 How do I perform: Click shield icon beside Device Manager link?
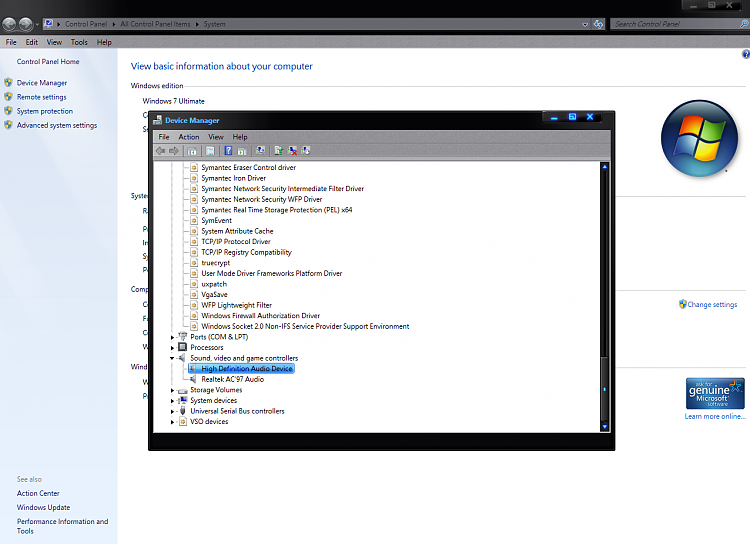pos(8,82)
